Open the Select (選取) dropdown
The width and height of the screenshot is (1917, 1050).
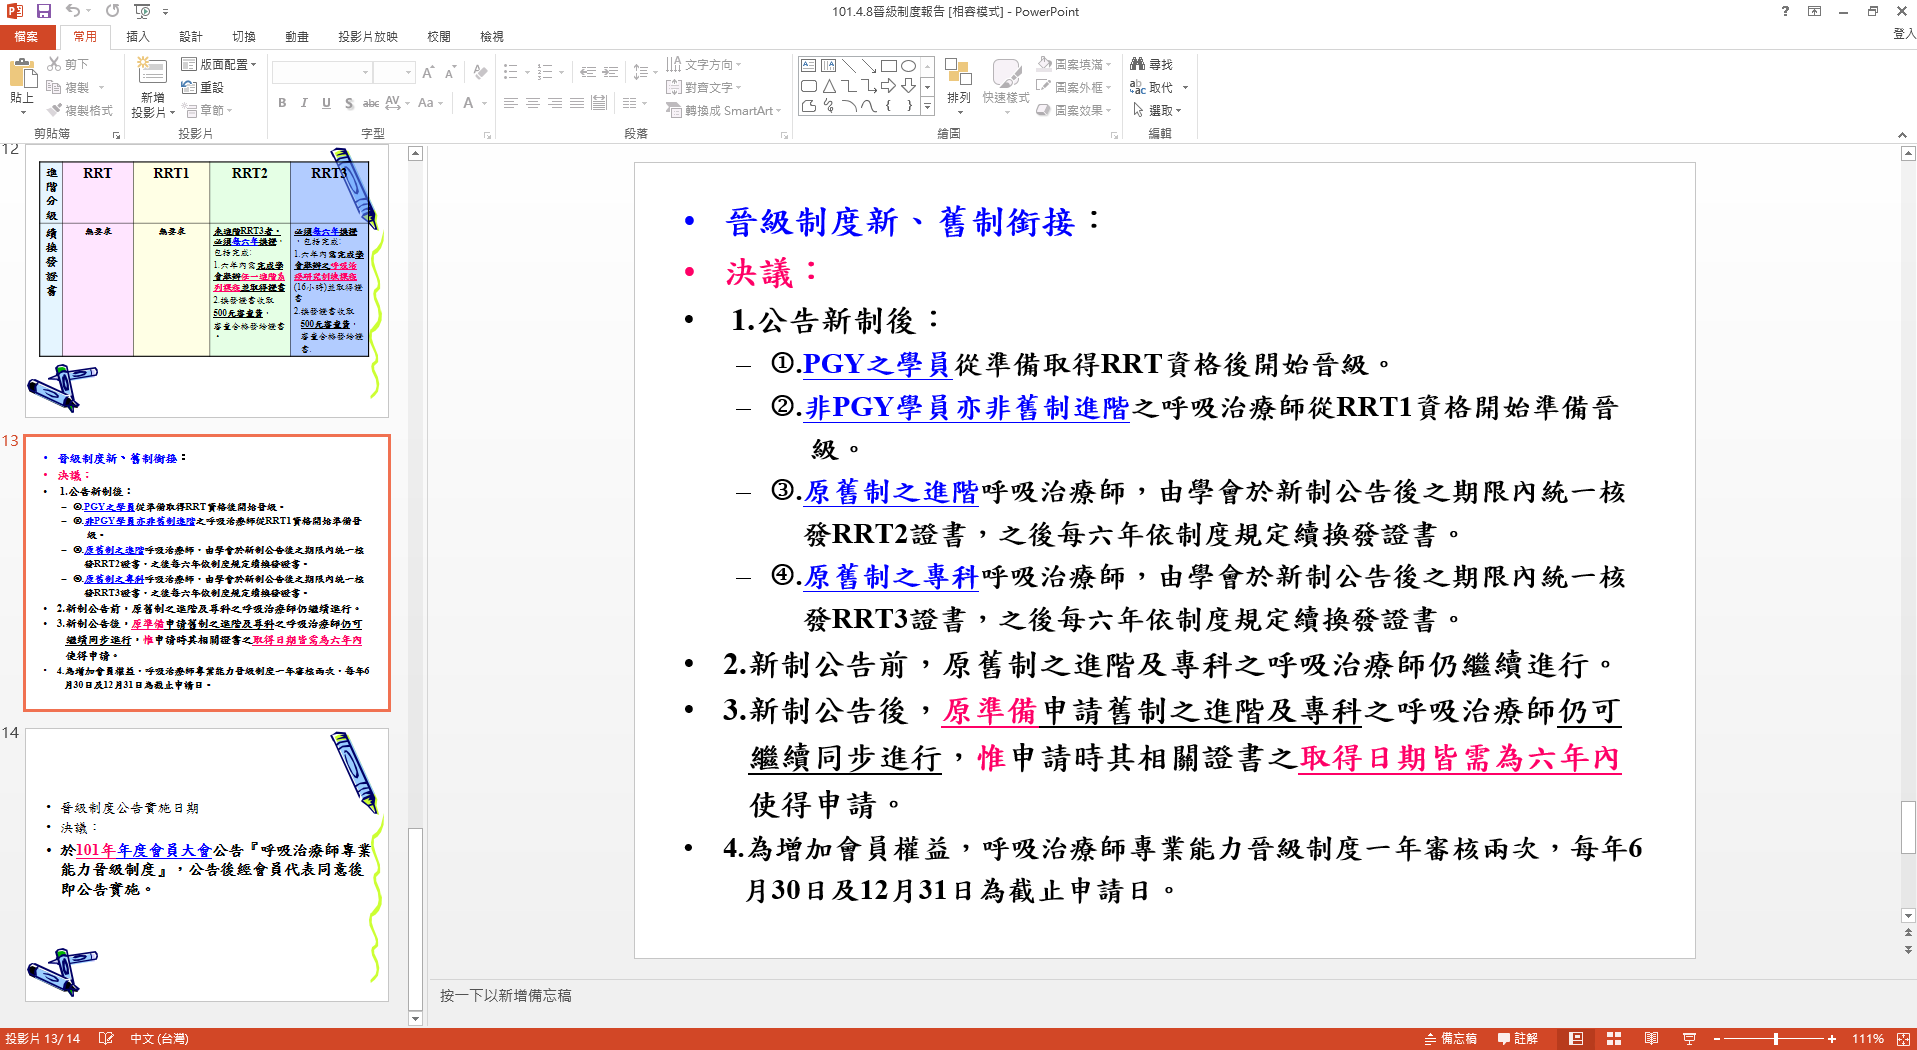click(1158, 110)
